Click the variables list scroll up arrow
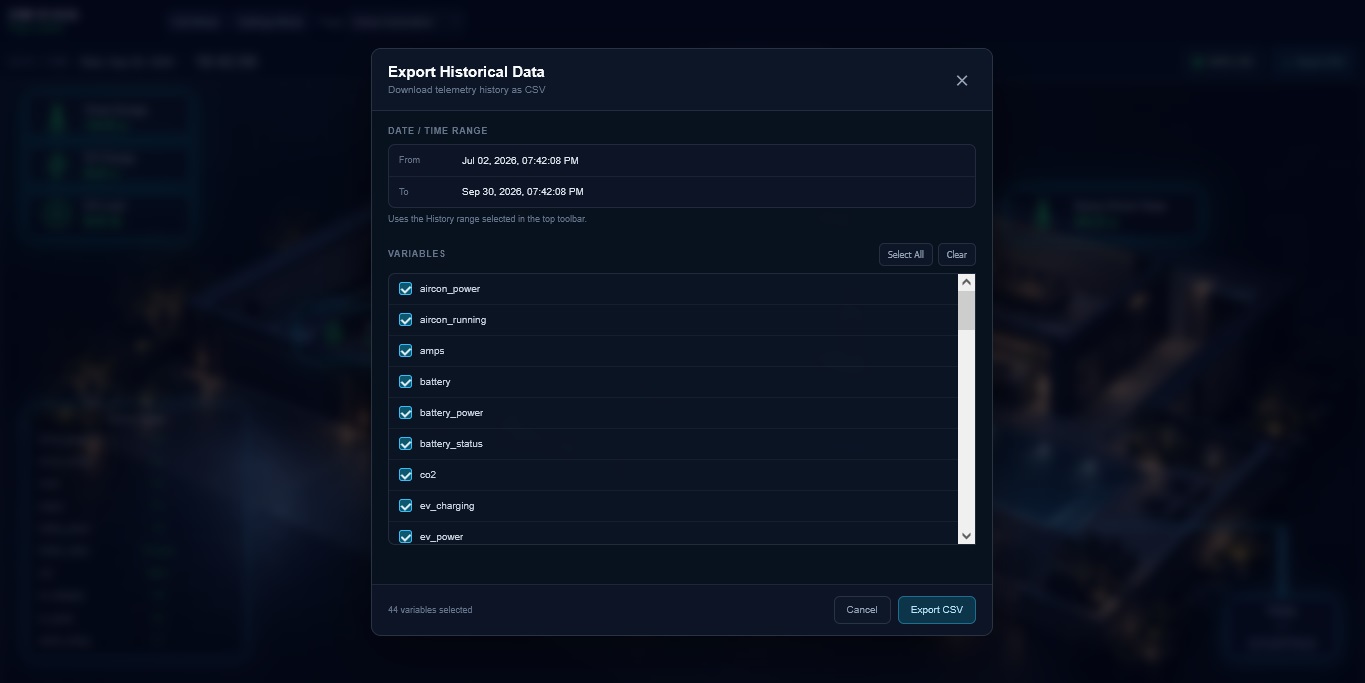This screenshot has width=1365, height=683. point(966,283)
